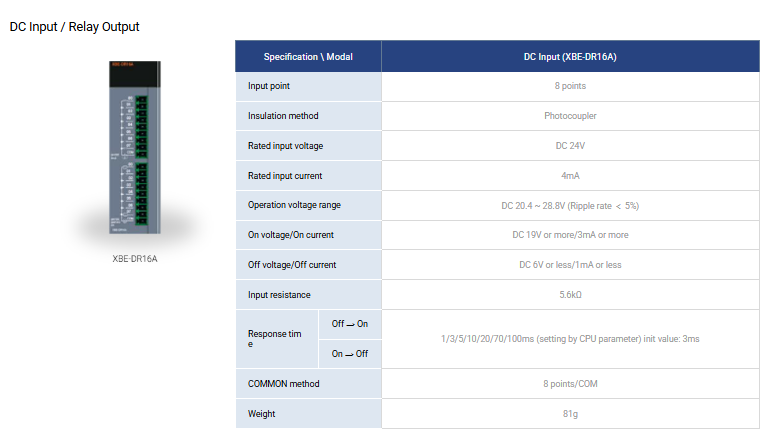Click the Rated input current value 4mA

570,176
